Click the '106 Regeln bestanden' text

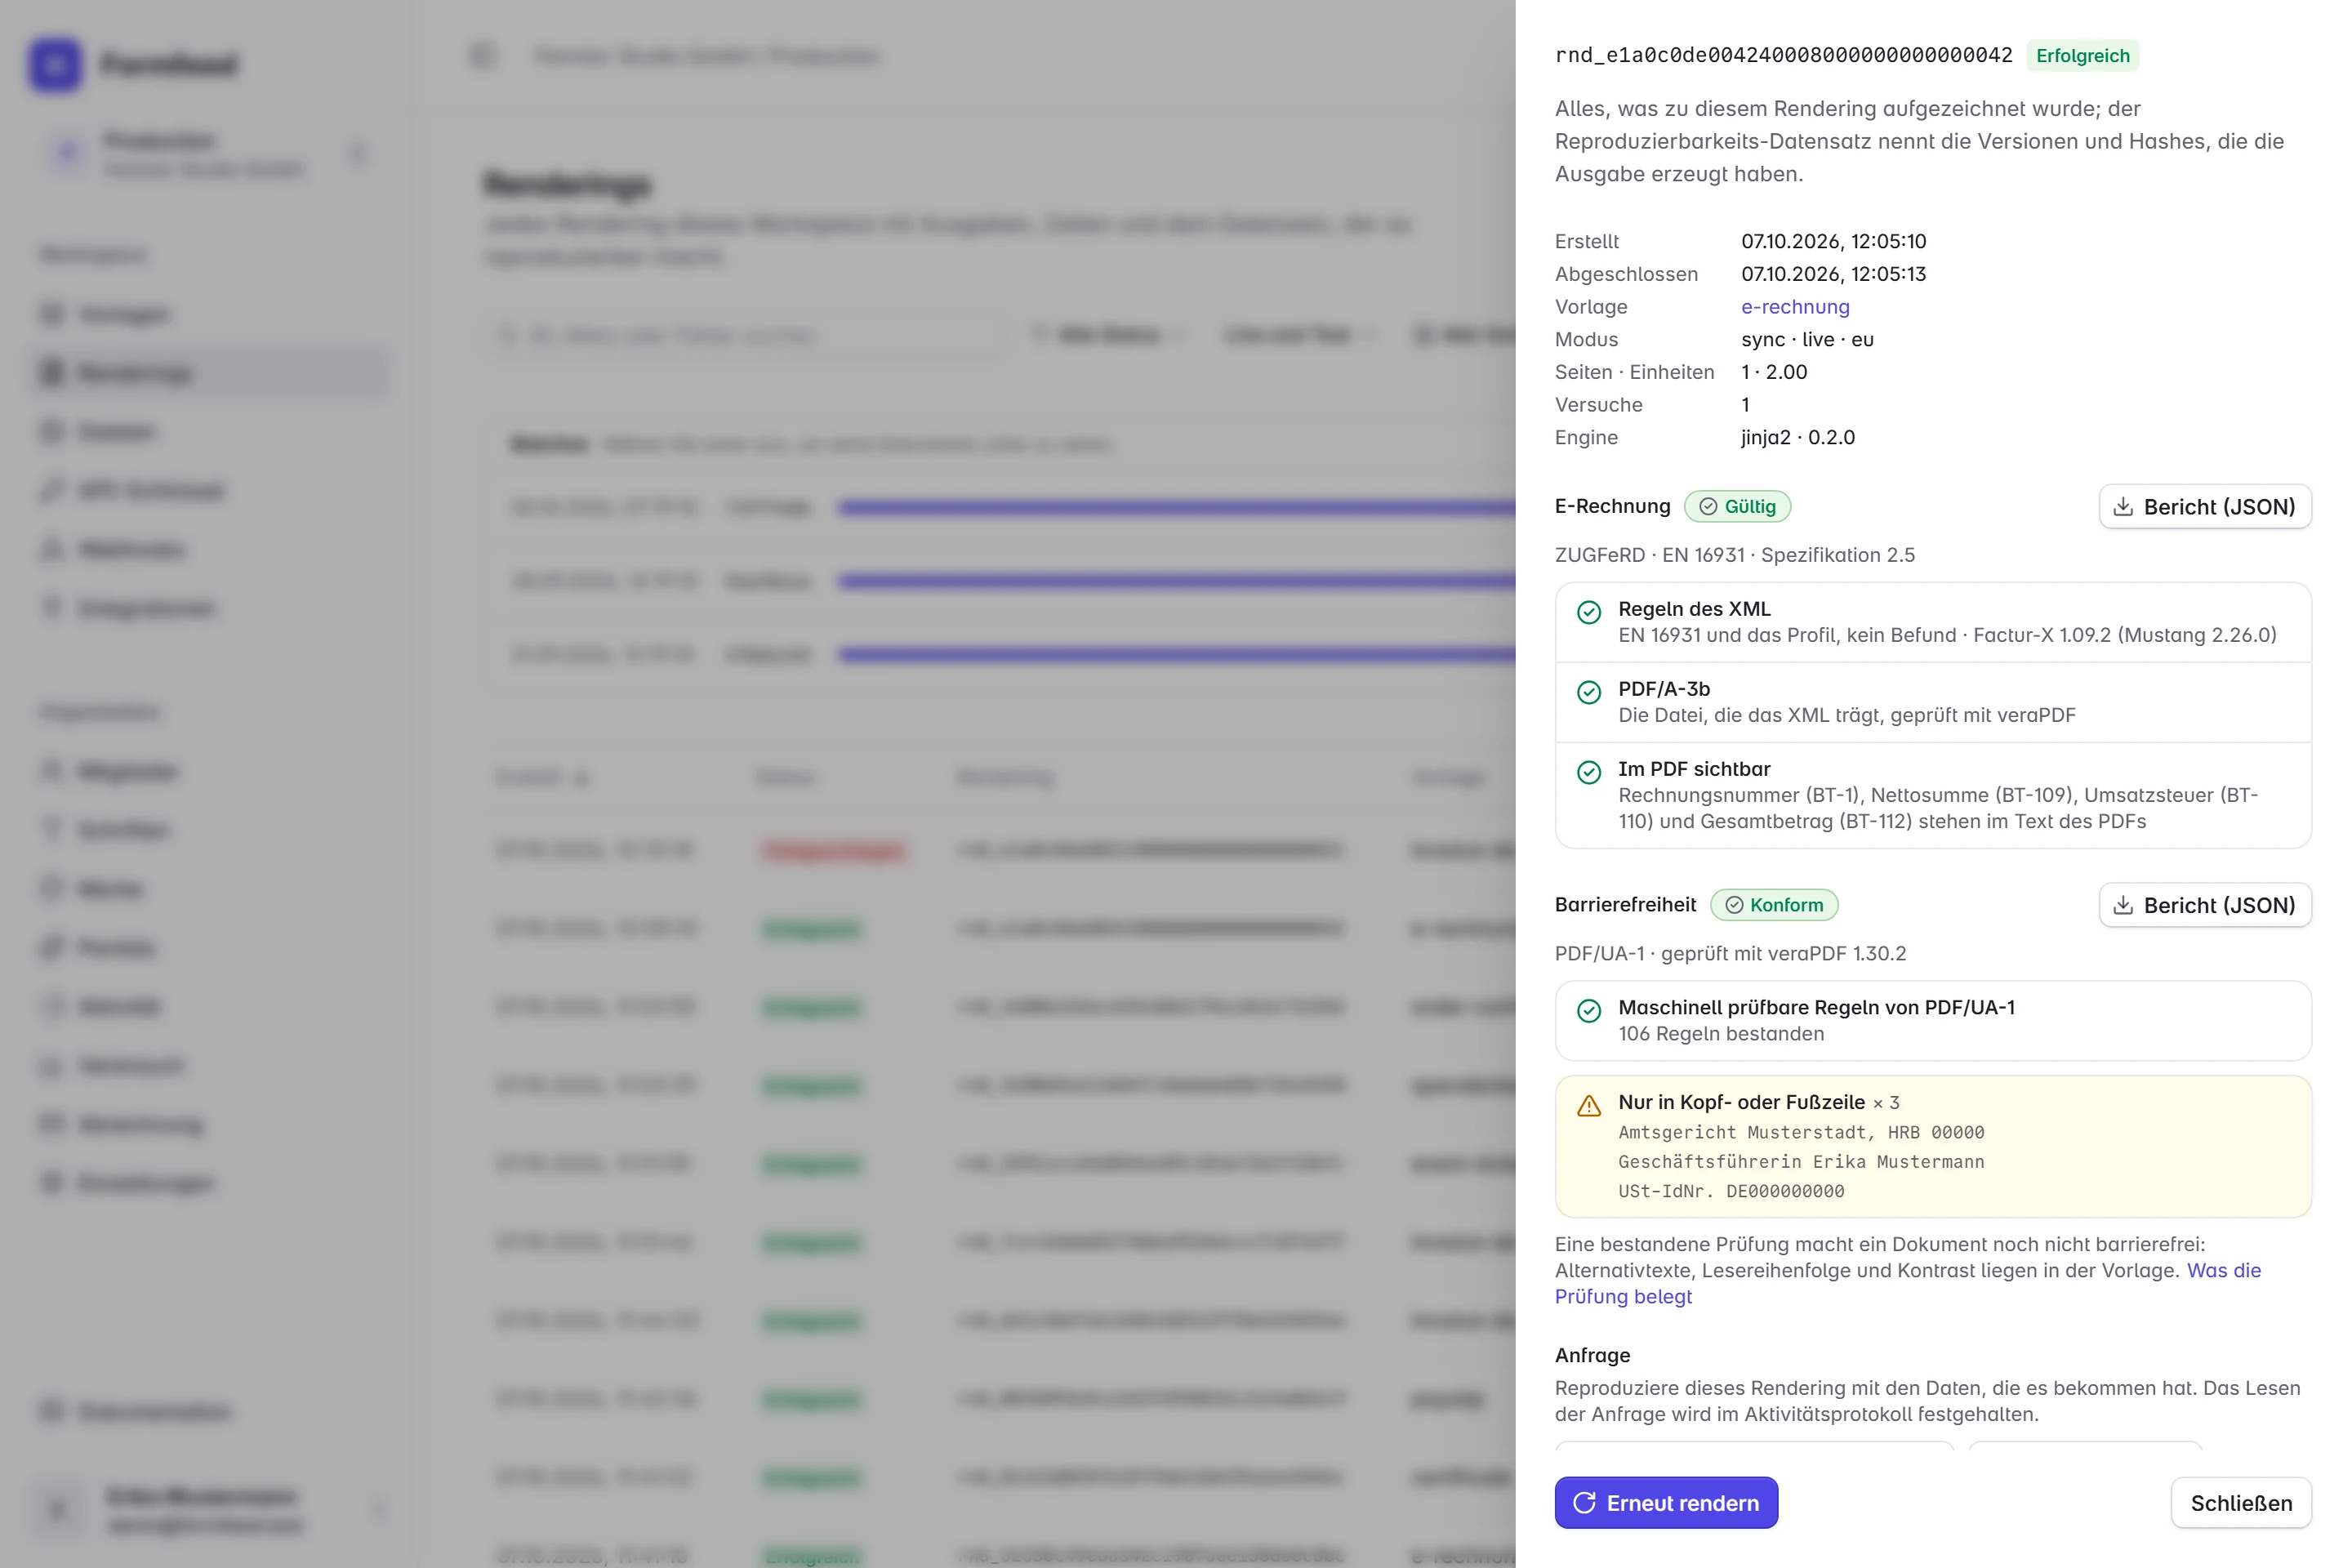[x=1721, y=1033]
